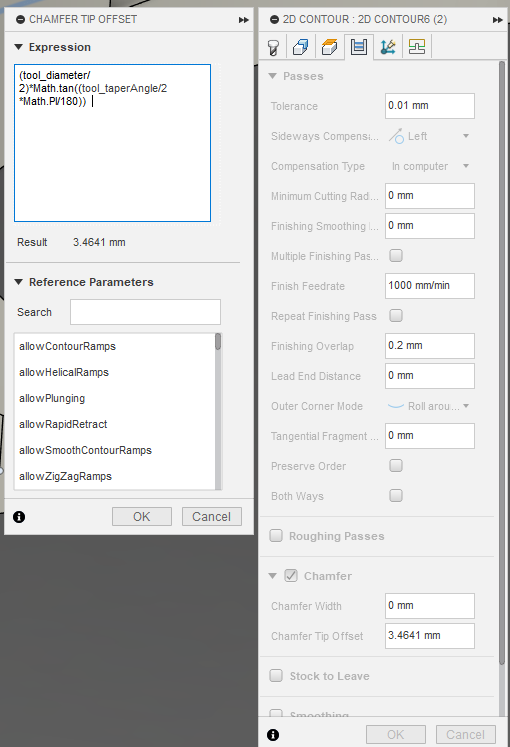The height and width of the screenshot is (747, 510).
Task: Enable Roughing Passes checkbox
Action: click(276, 536)
